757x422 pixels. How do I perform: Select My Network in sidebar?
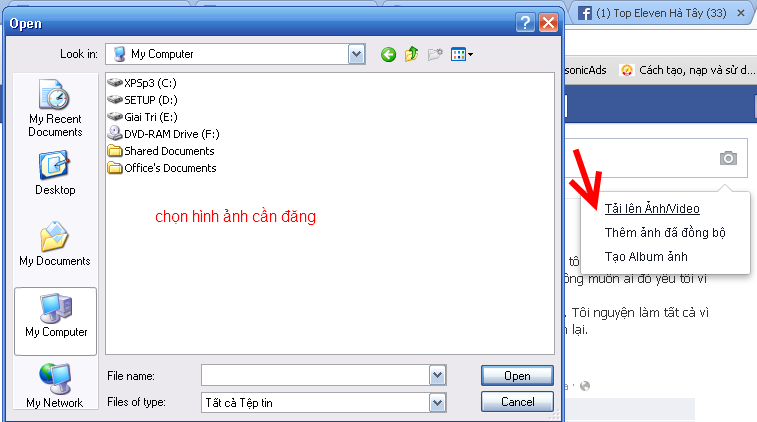pyautogui.click(x=55, y=386)
